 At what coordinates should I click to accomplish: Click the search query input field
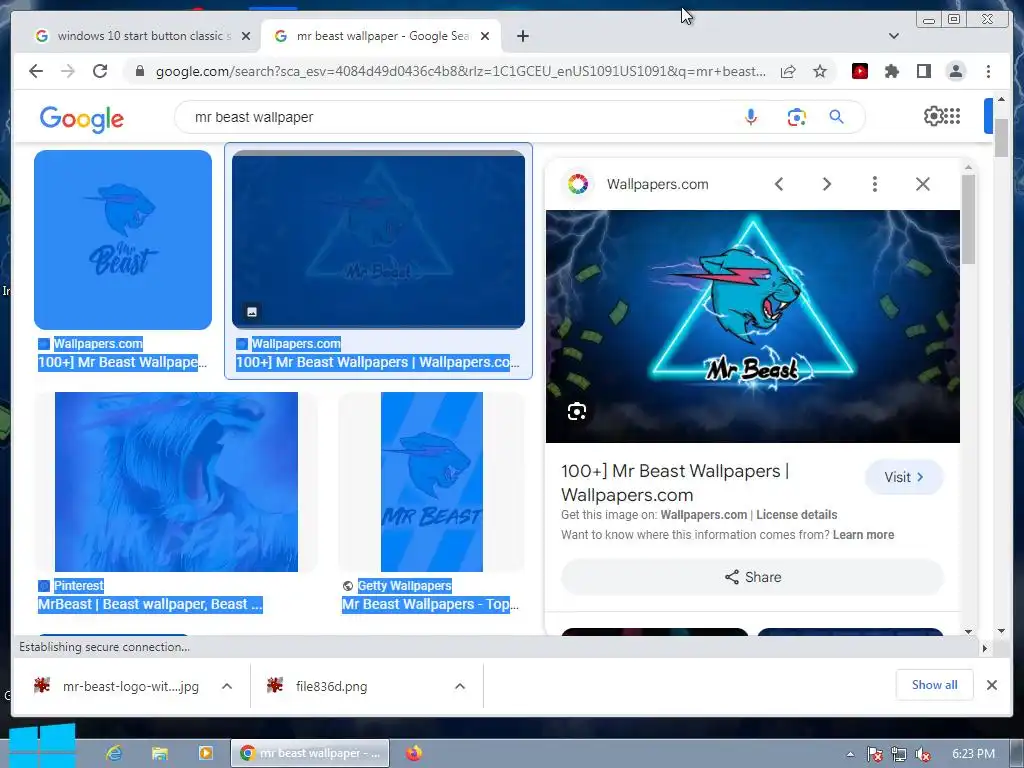(x=457, y=117)
